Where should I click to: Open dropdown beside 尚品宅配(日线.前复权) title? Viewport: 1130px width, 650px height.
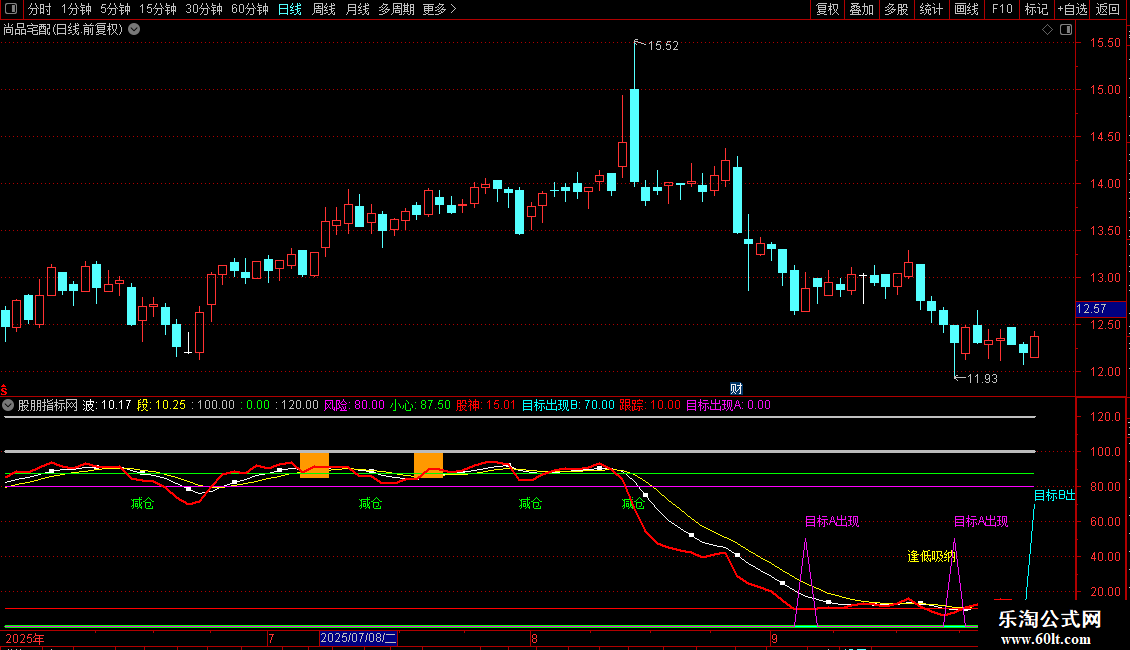[x=134, y=30]
